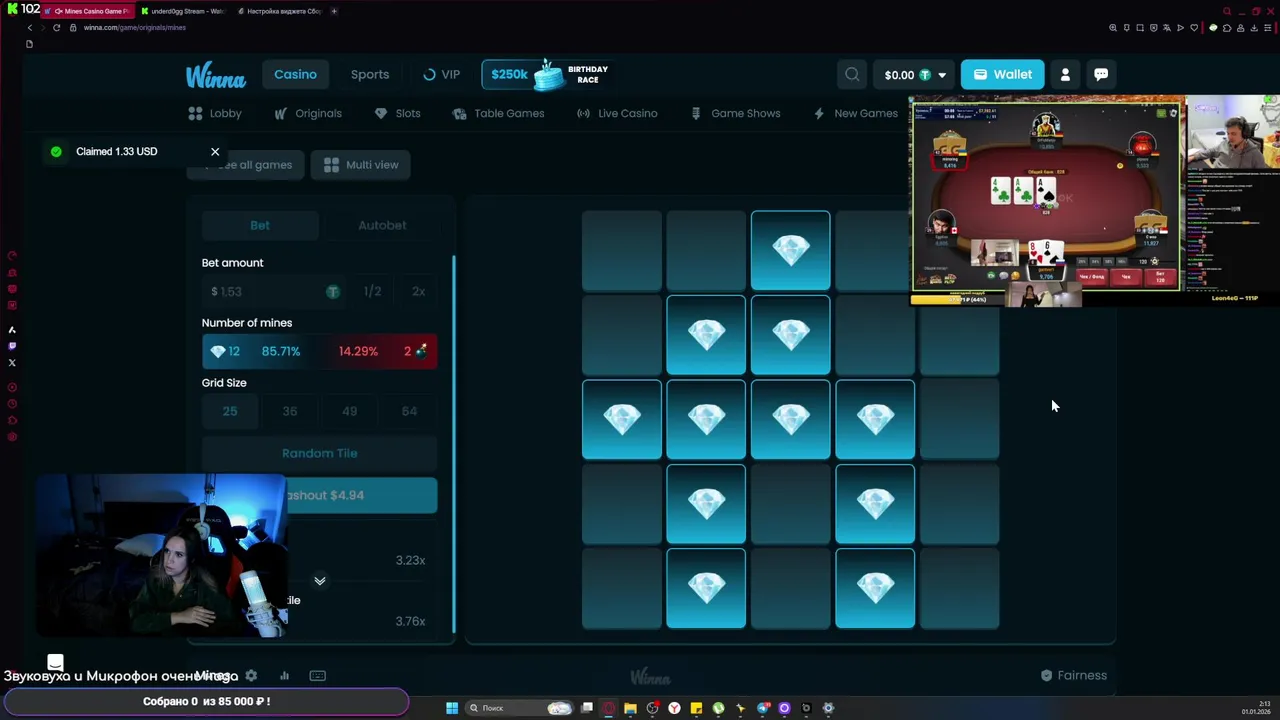Click the settings panel vertical scrollbar

(x=455, y=444)
